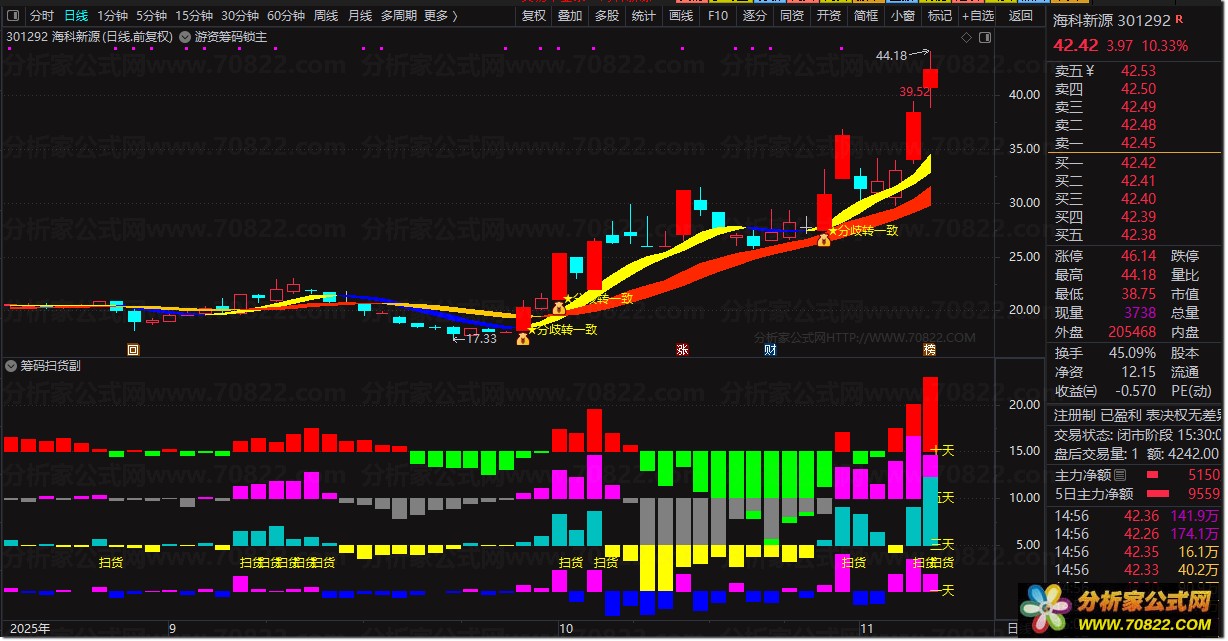Click the 换手 value 45.09%
The image size is (1228, 641).
tap(1130, 353)
